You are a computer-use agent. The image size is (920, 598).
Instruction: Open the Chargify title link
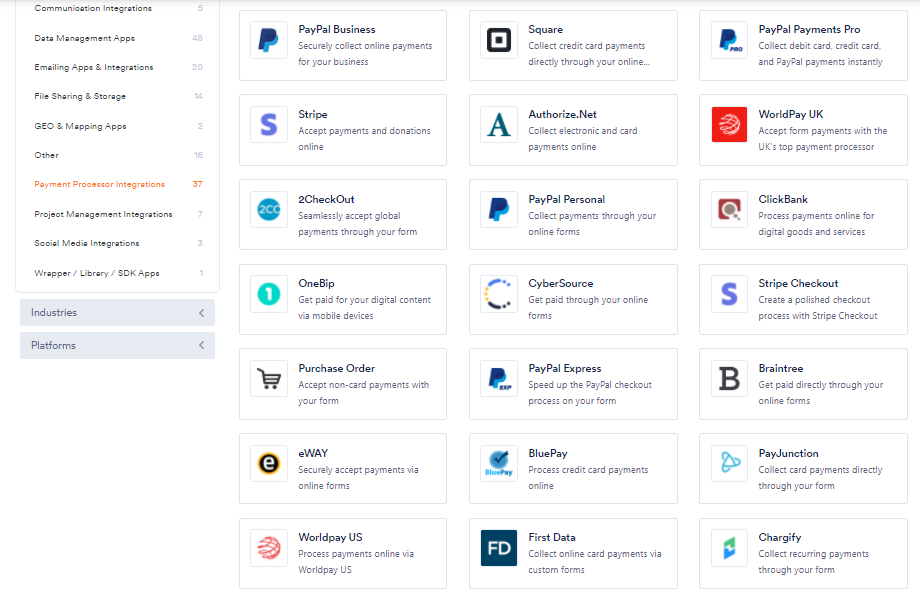pos(779,538)
